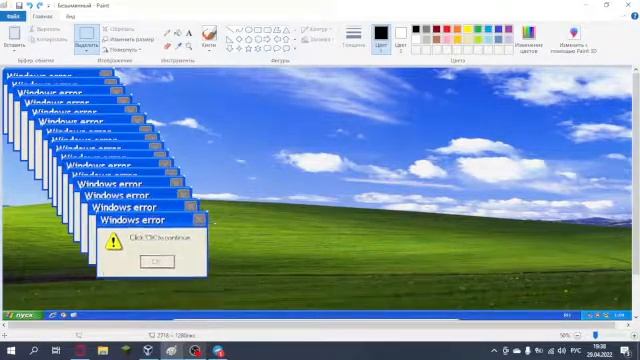Click the Save icon in title bar
Viewport: 640px width, 360px height.
(x=19, y=5)
